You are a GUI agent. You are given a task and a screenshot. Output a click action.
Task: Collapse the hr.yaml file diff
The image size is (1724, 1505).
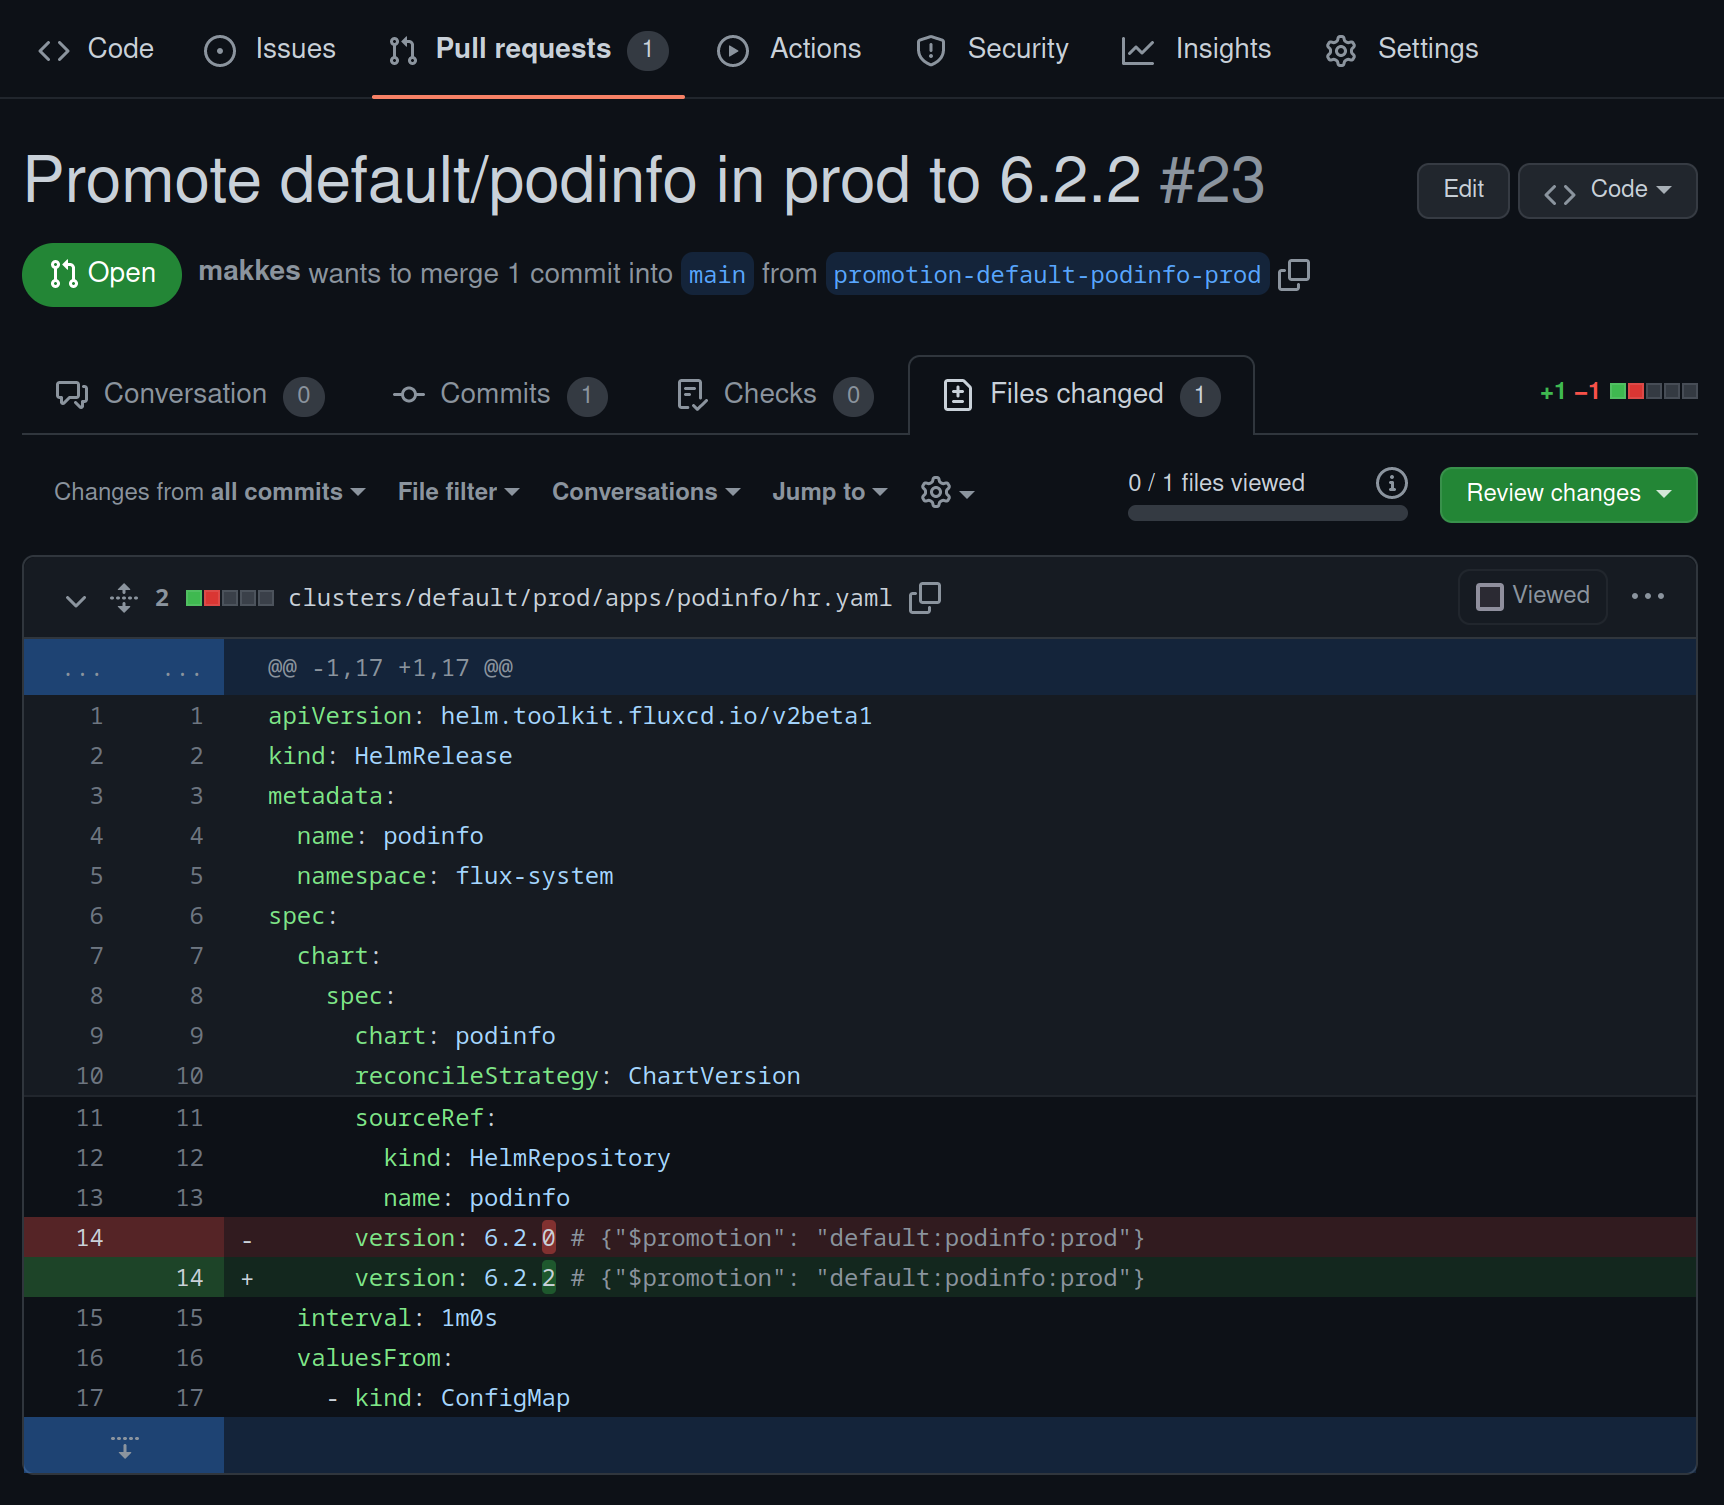[76, 599]
